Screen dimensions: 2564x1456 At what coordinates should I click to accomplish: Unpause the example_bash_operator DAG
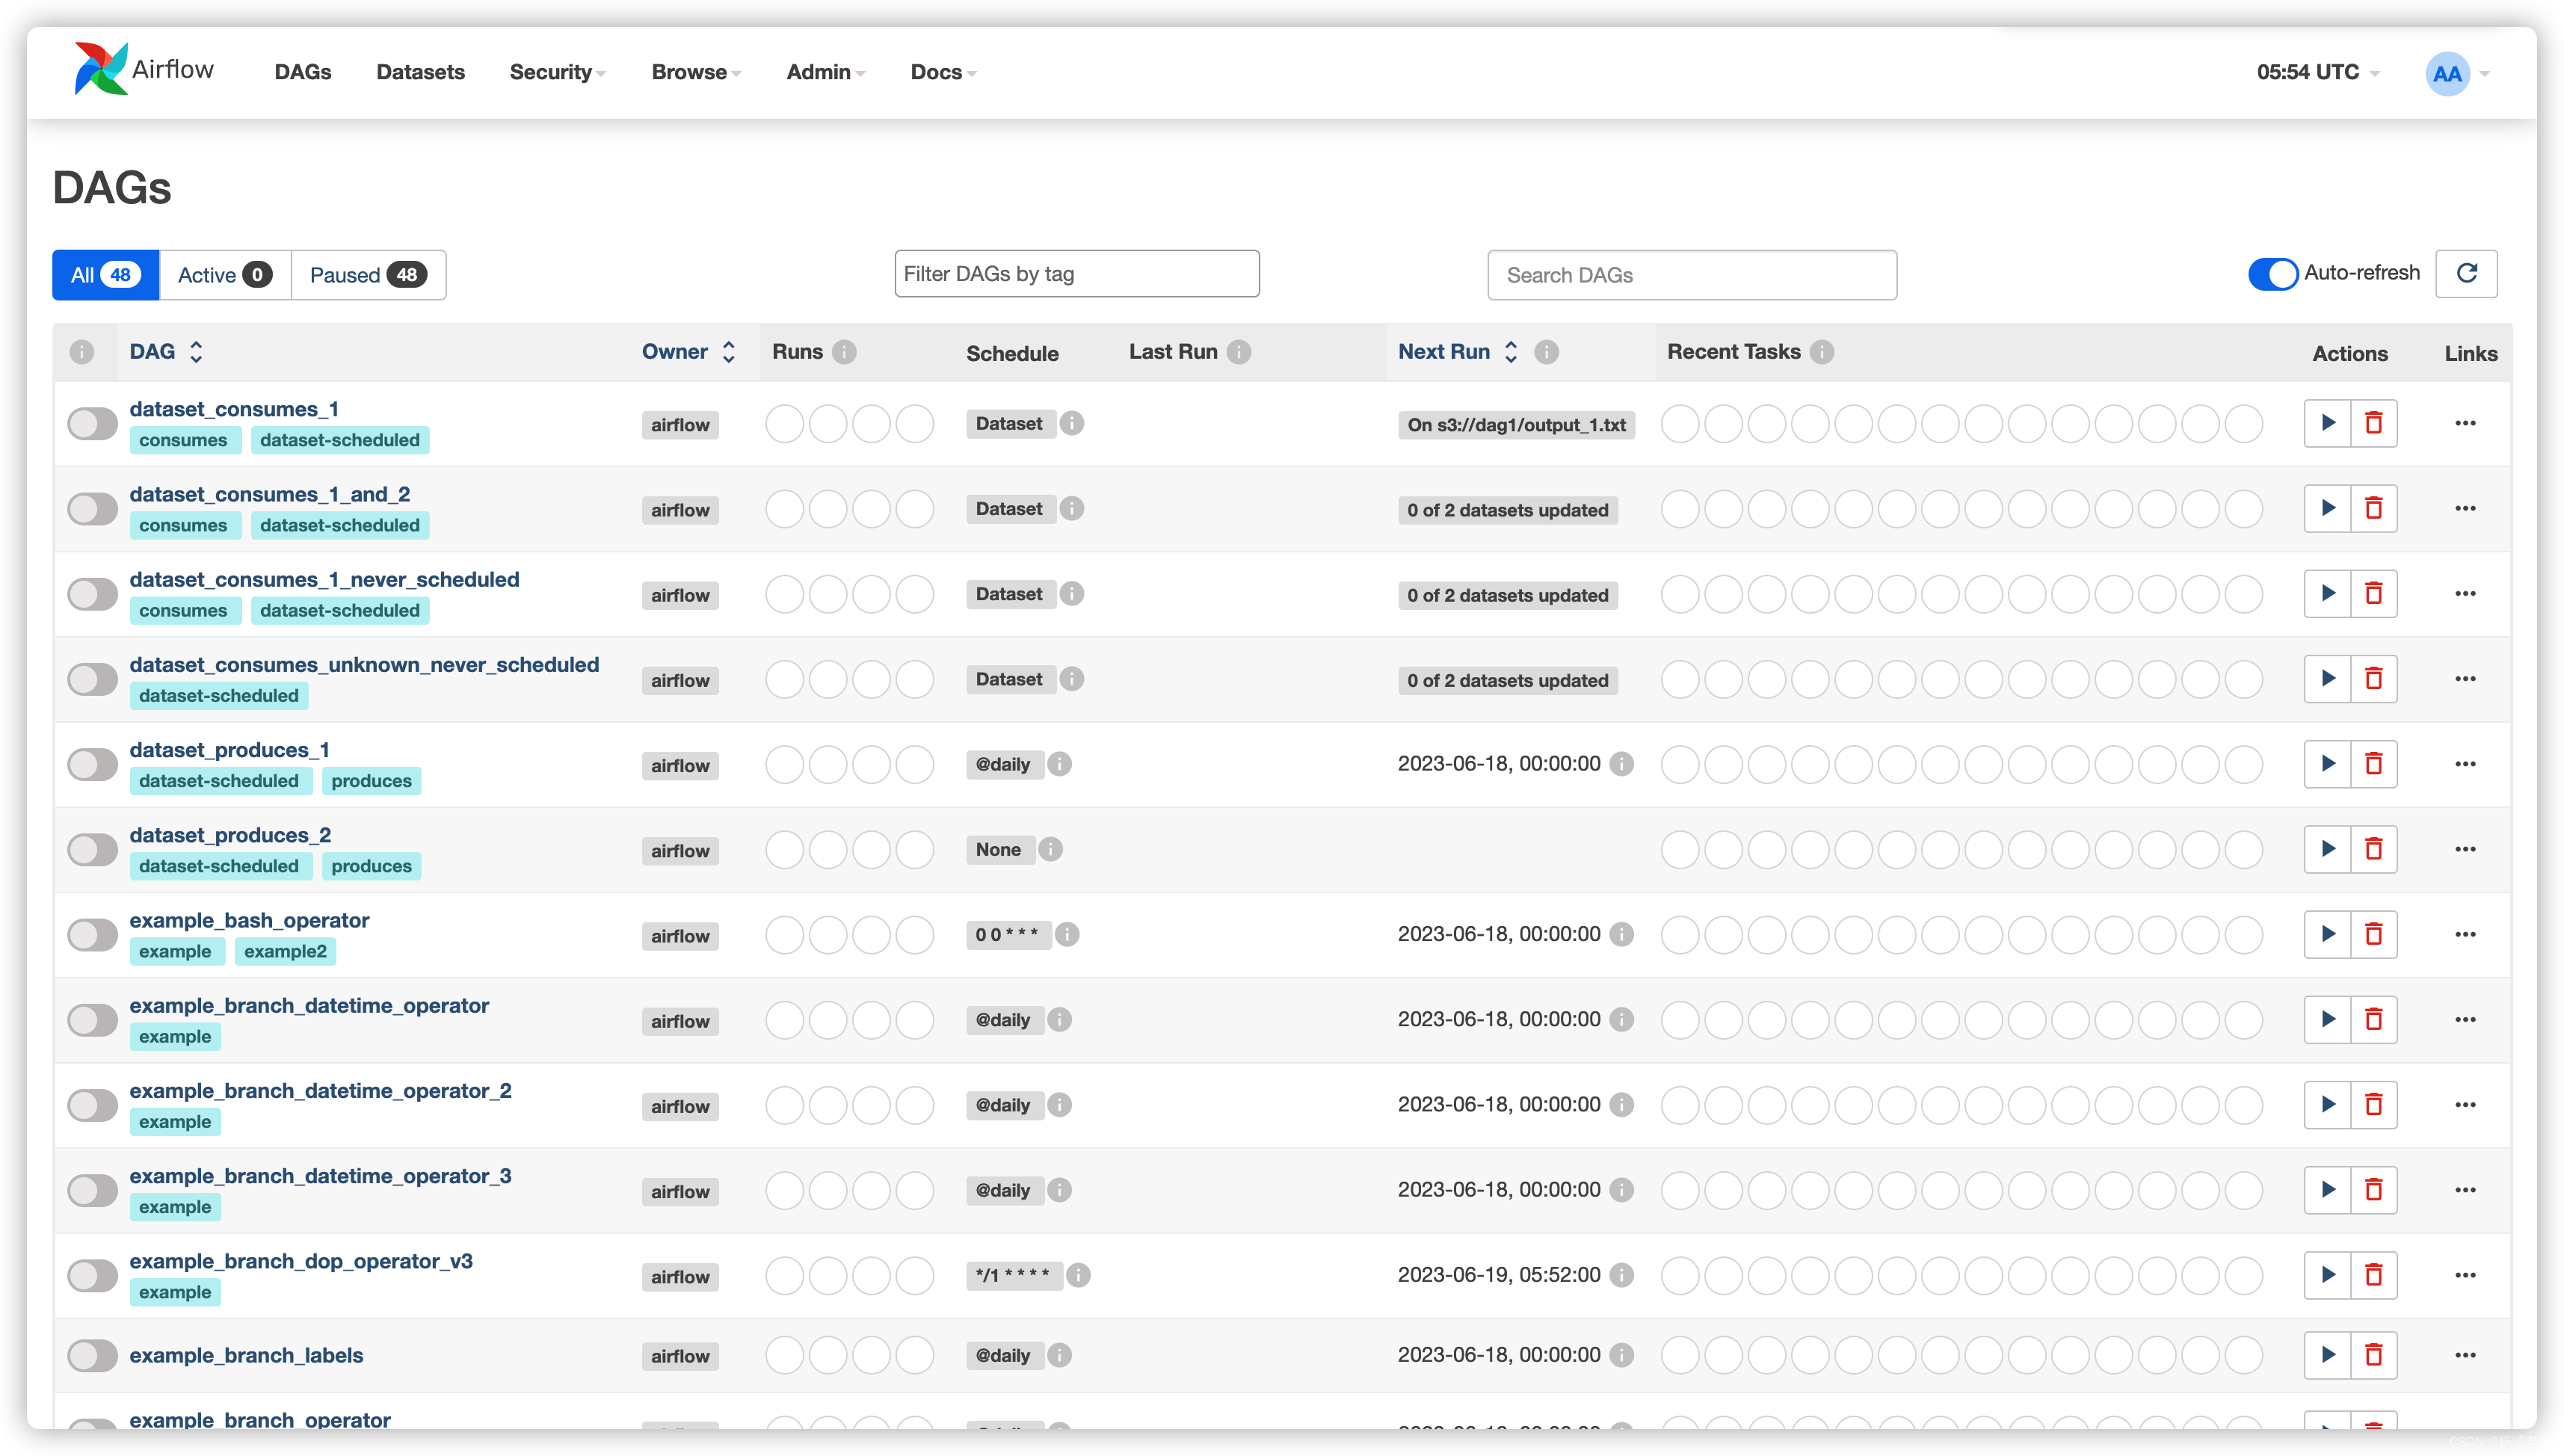pos(92,935)
